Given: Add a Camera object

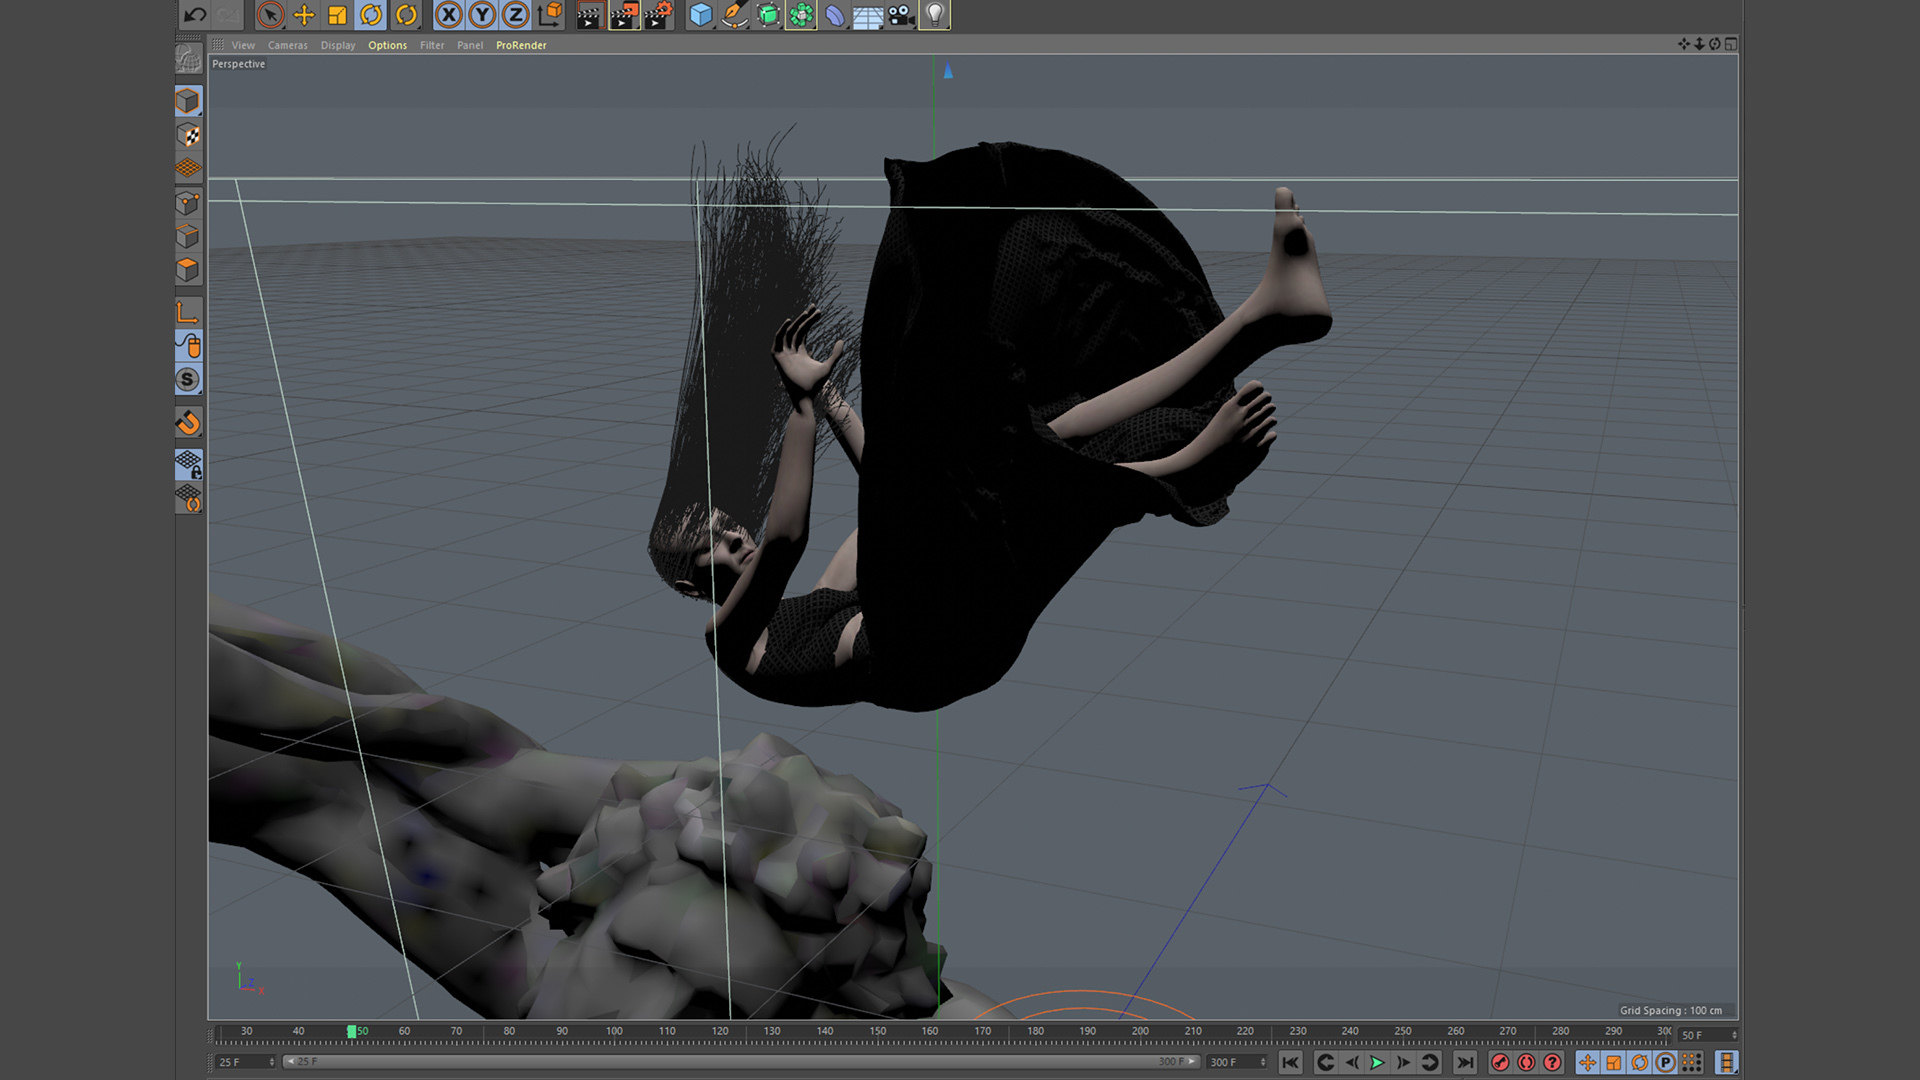Looking at the screenshot, I should click(x=901, y=15).
